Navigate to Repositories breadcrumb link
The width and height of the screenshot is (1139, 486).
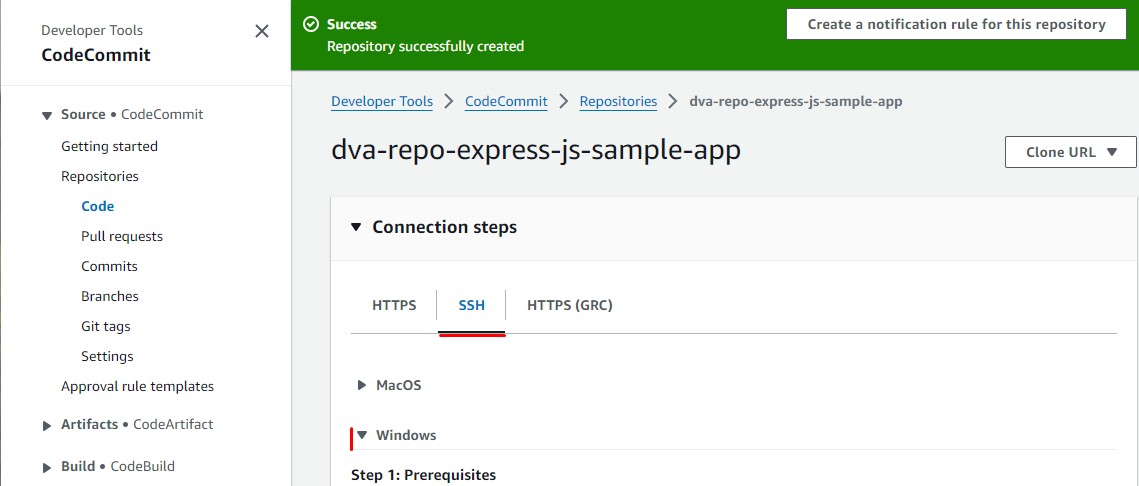tap(618, 101)
